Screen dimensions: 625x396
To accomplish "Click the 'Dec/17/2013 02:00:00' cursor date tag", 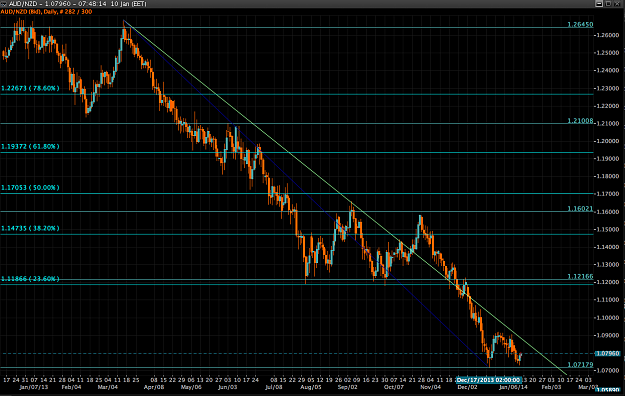I will pyautogui.click(x=488, y=380).
